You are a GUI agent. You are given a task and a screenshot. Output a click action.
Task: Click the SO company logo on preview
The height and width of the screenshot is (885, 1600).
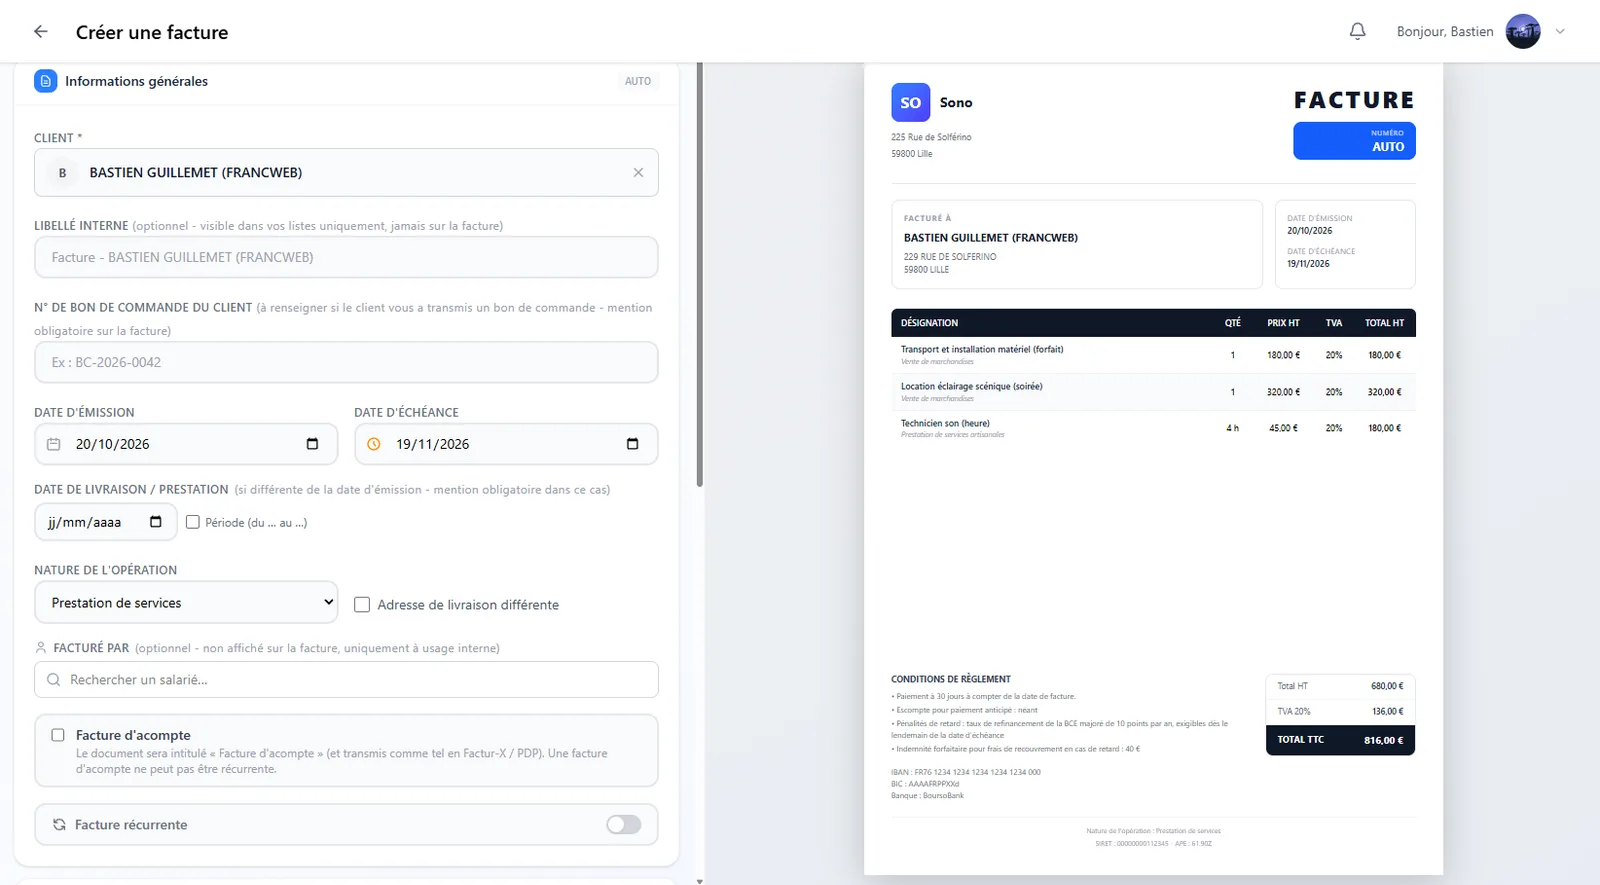pyautogui.click(x=910, y=102)
